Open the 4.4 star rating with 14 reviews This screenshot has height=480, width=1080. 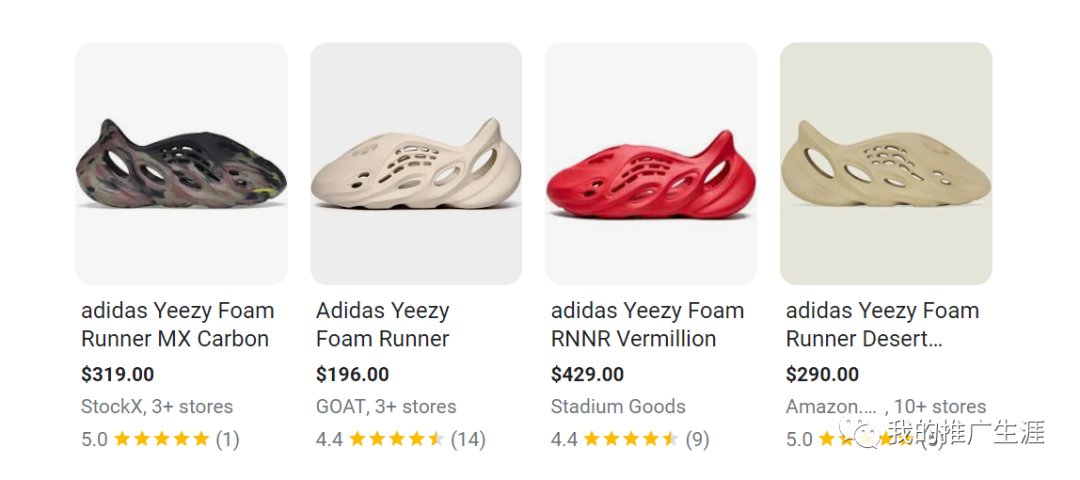400,439
